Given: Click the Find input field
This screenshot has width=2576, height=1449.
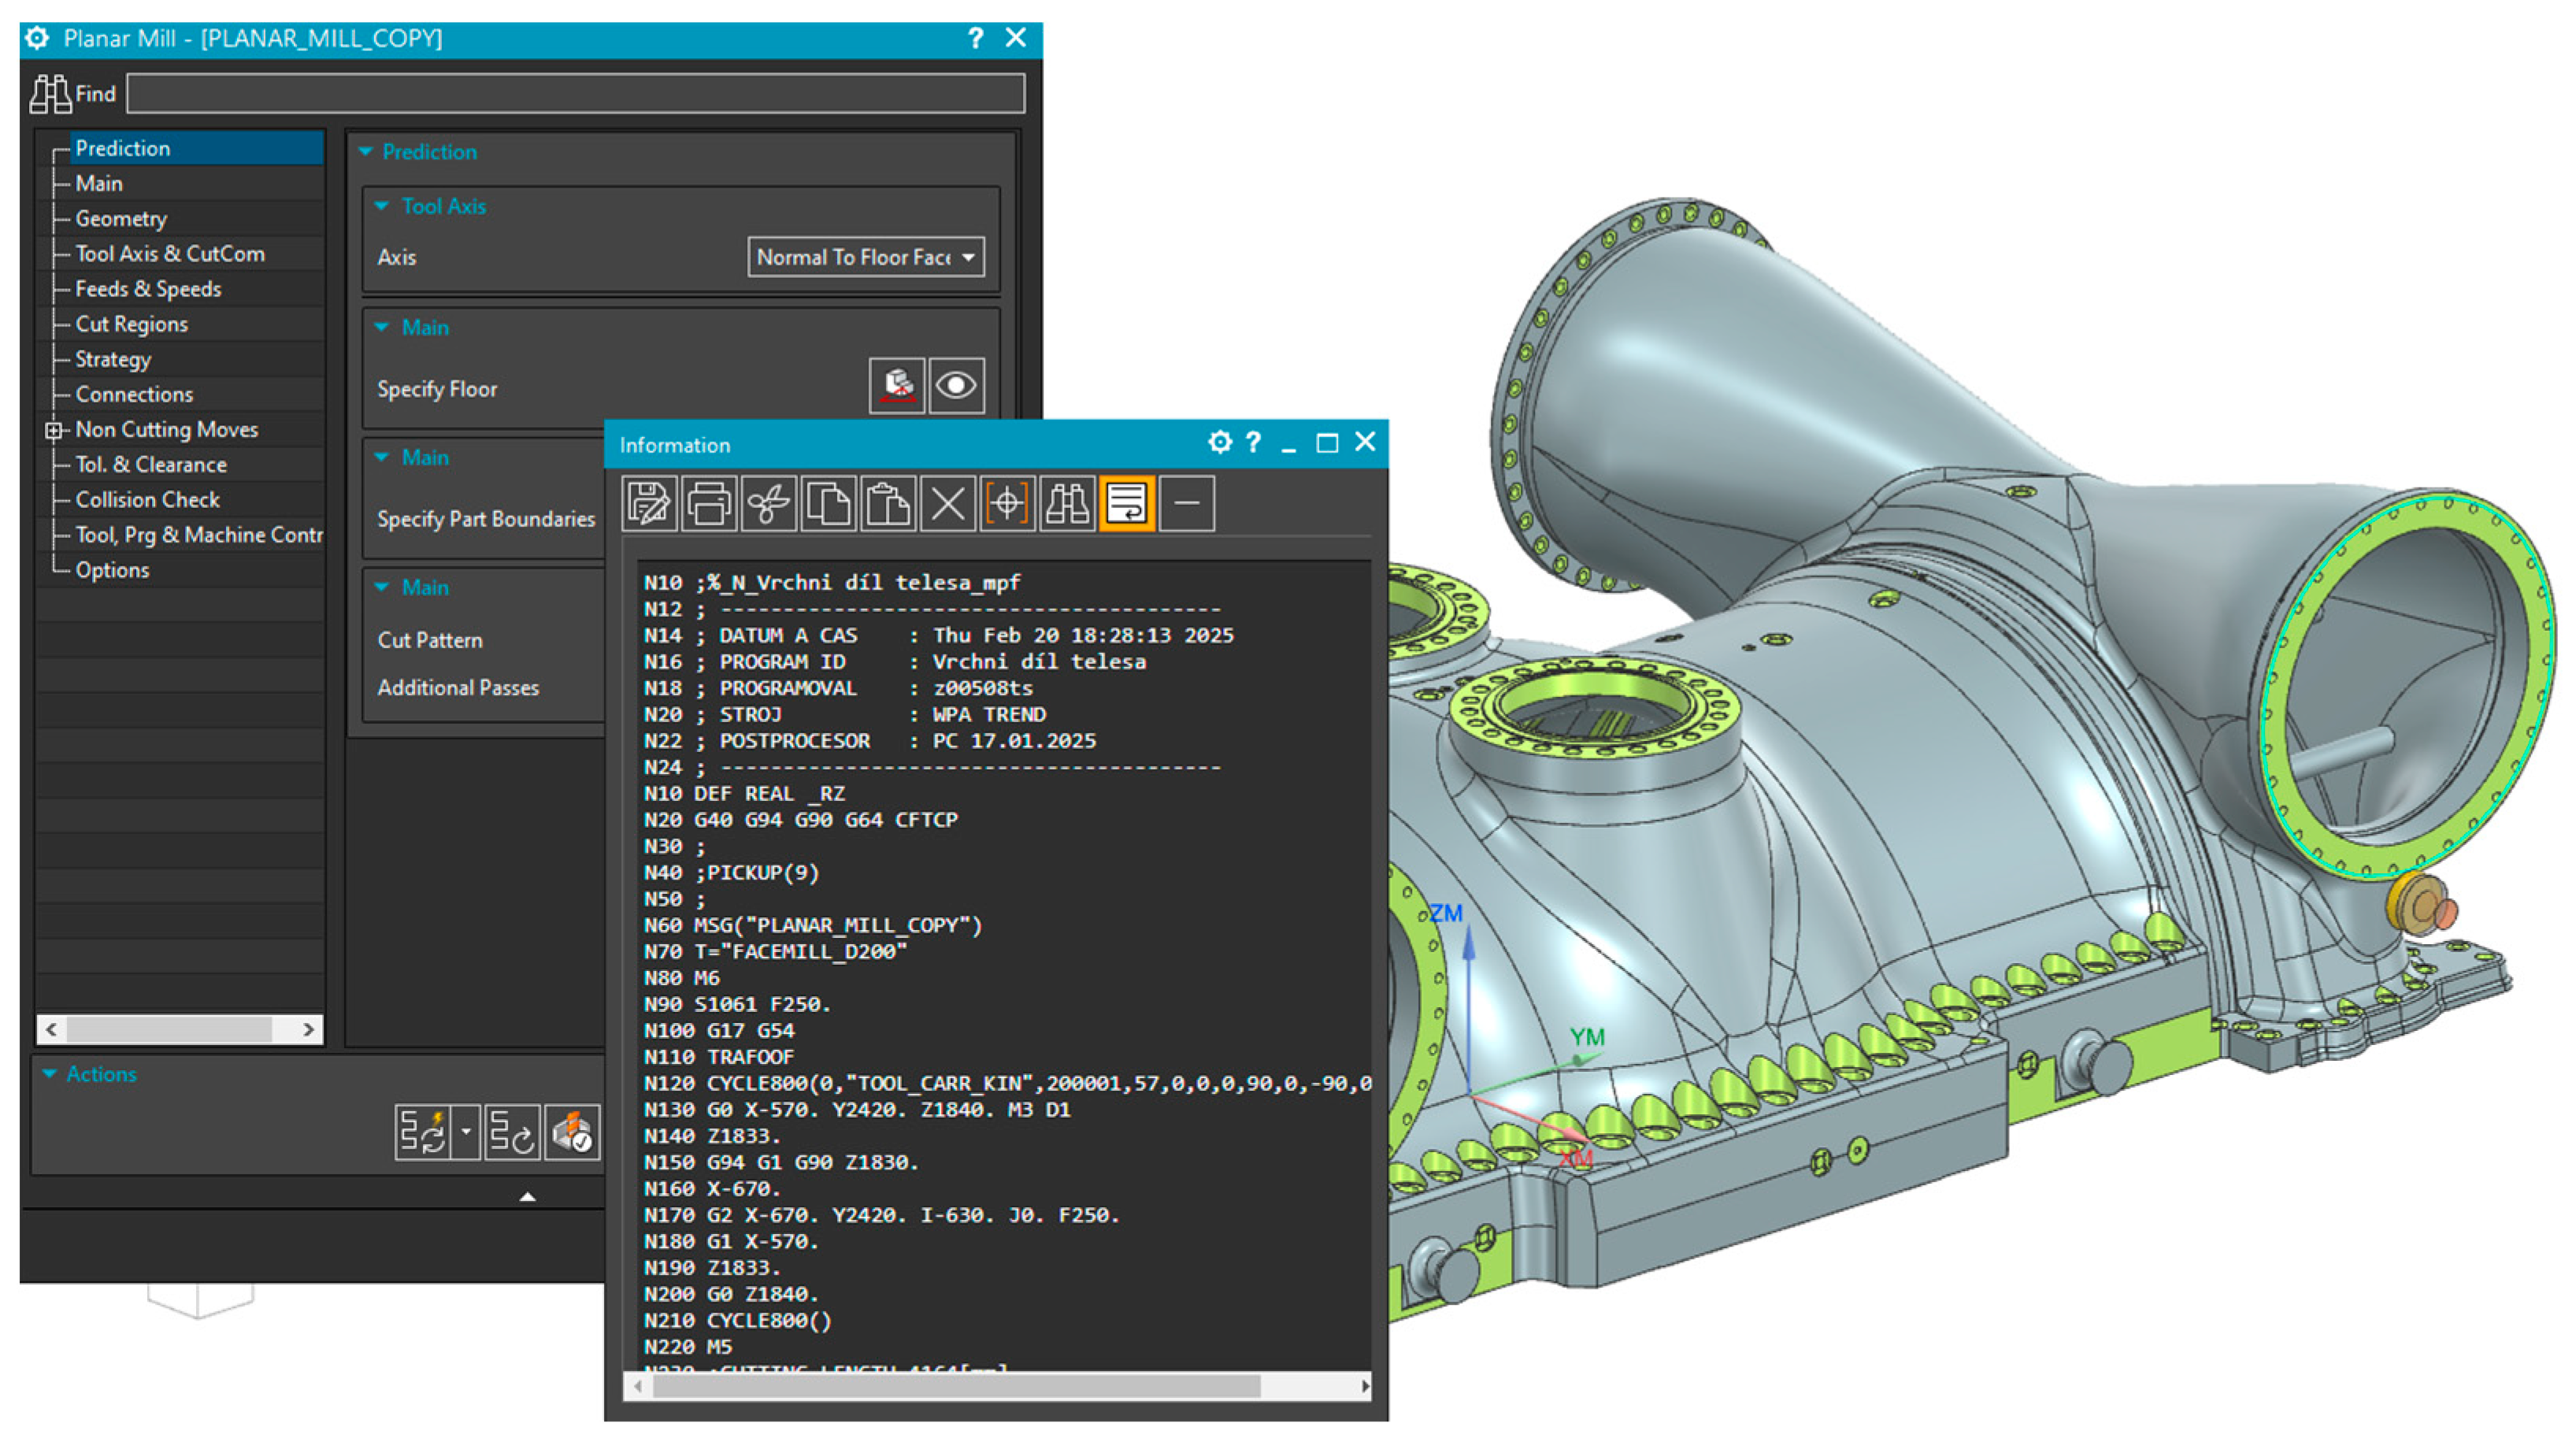Looking at the screenshot, I should click(575, 94).
